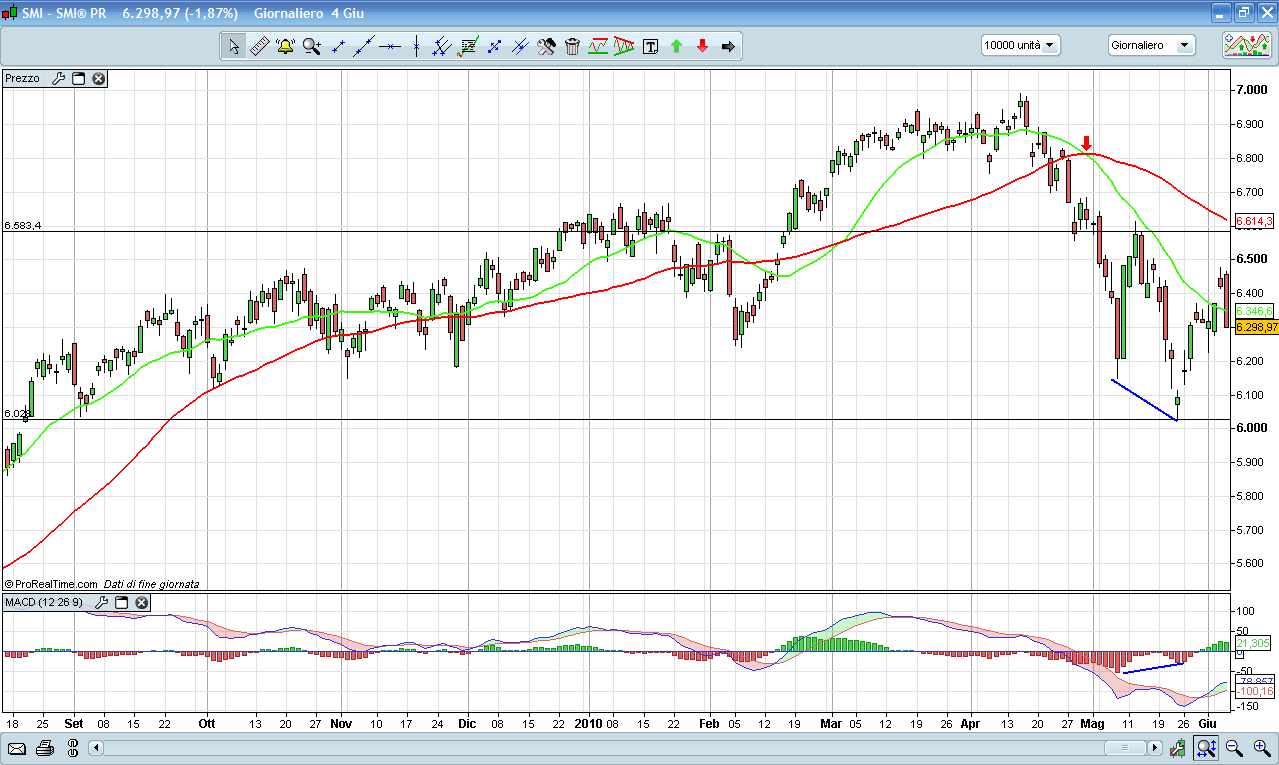Toggle the arrow cursor selection mode
The width and height of the screenshot is (1279, 765).
click(x=233, y=46)
